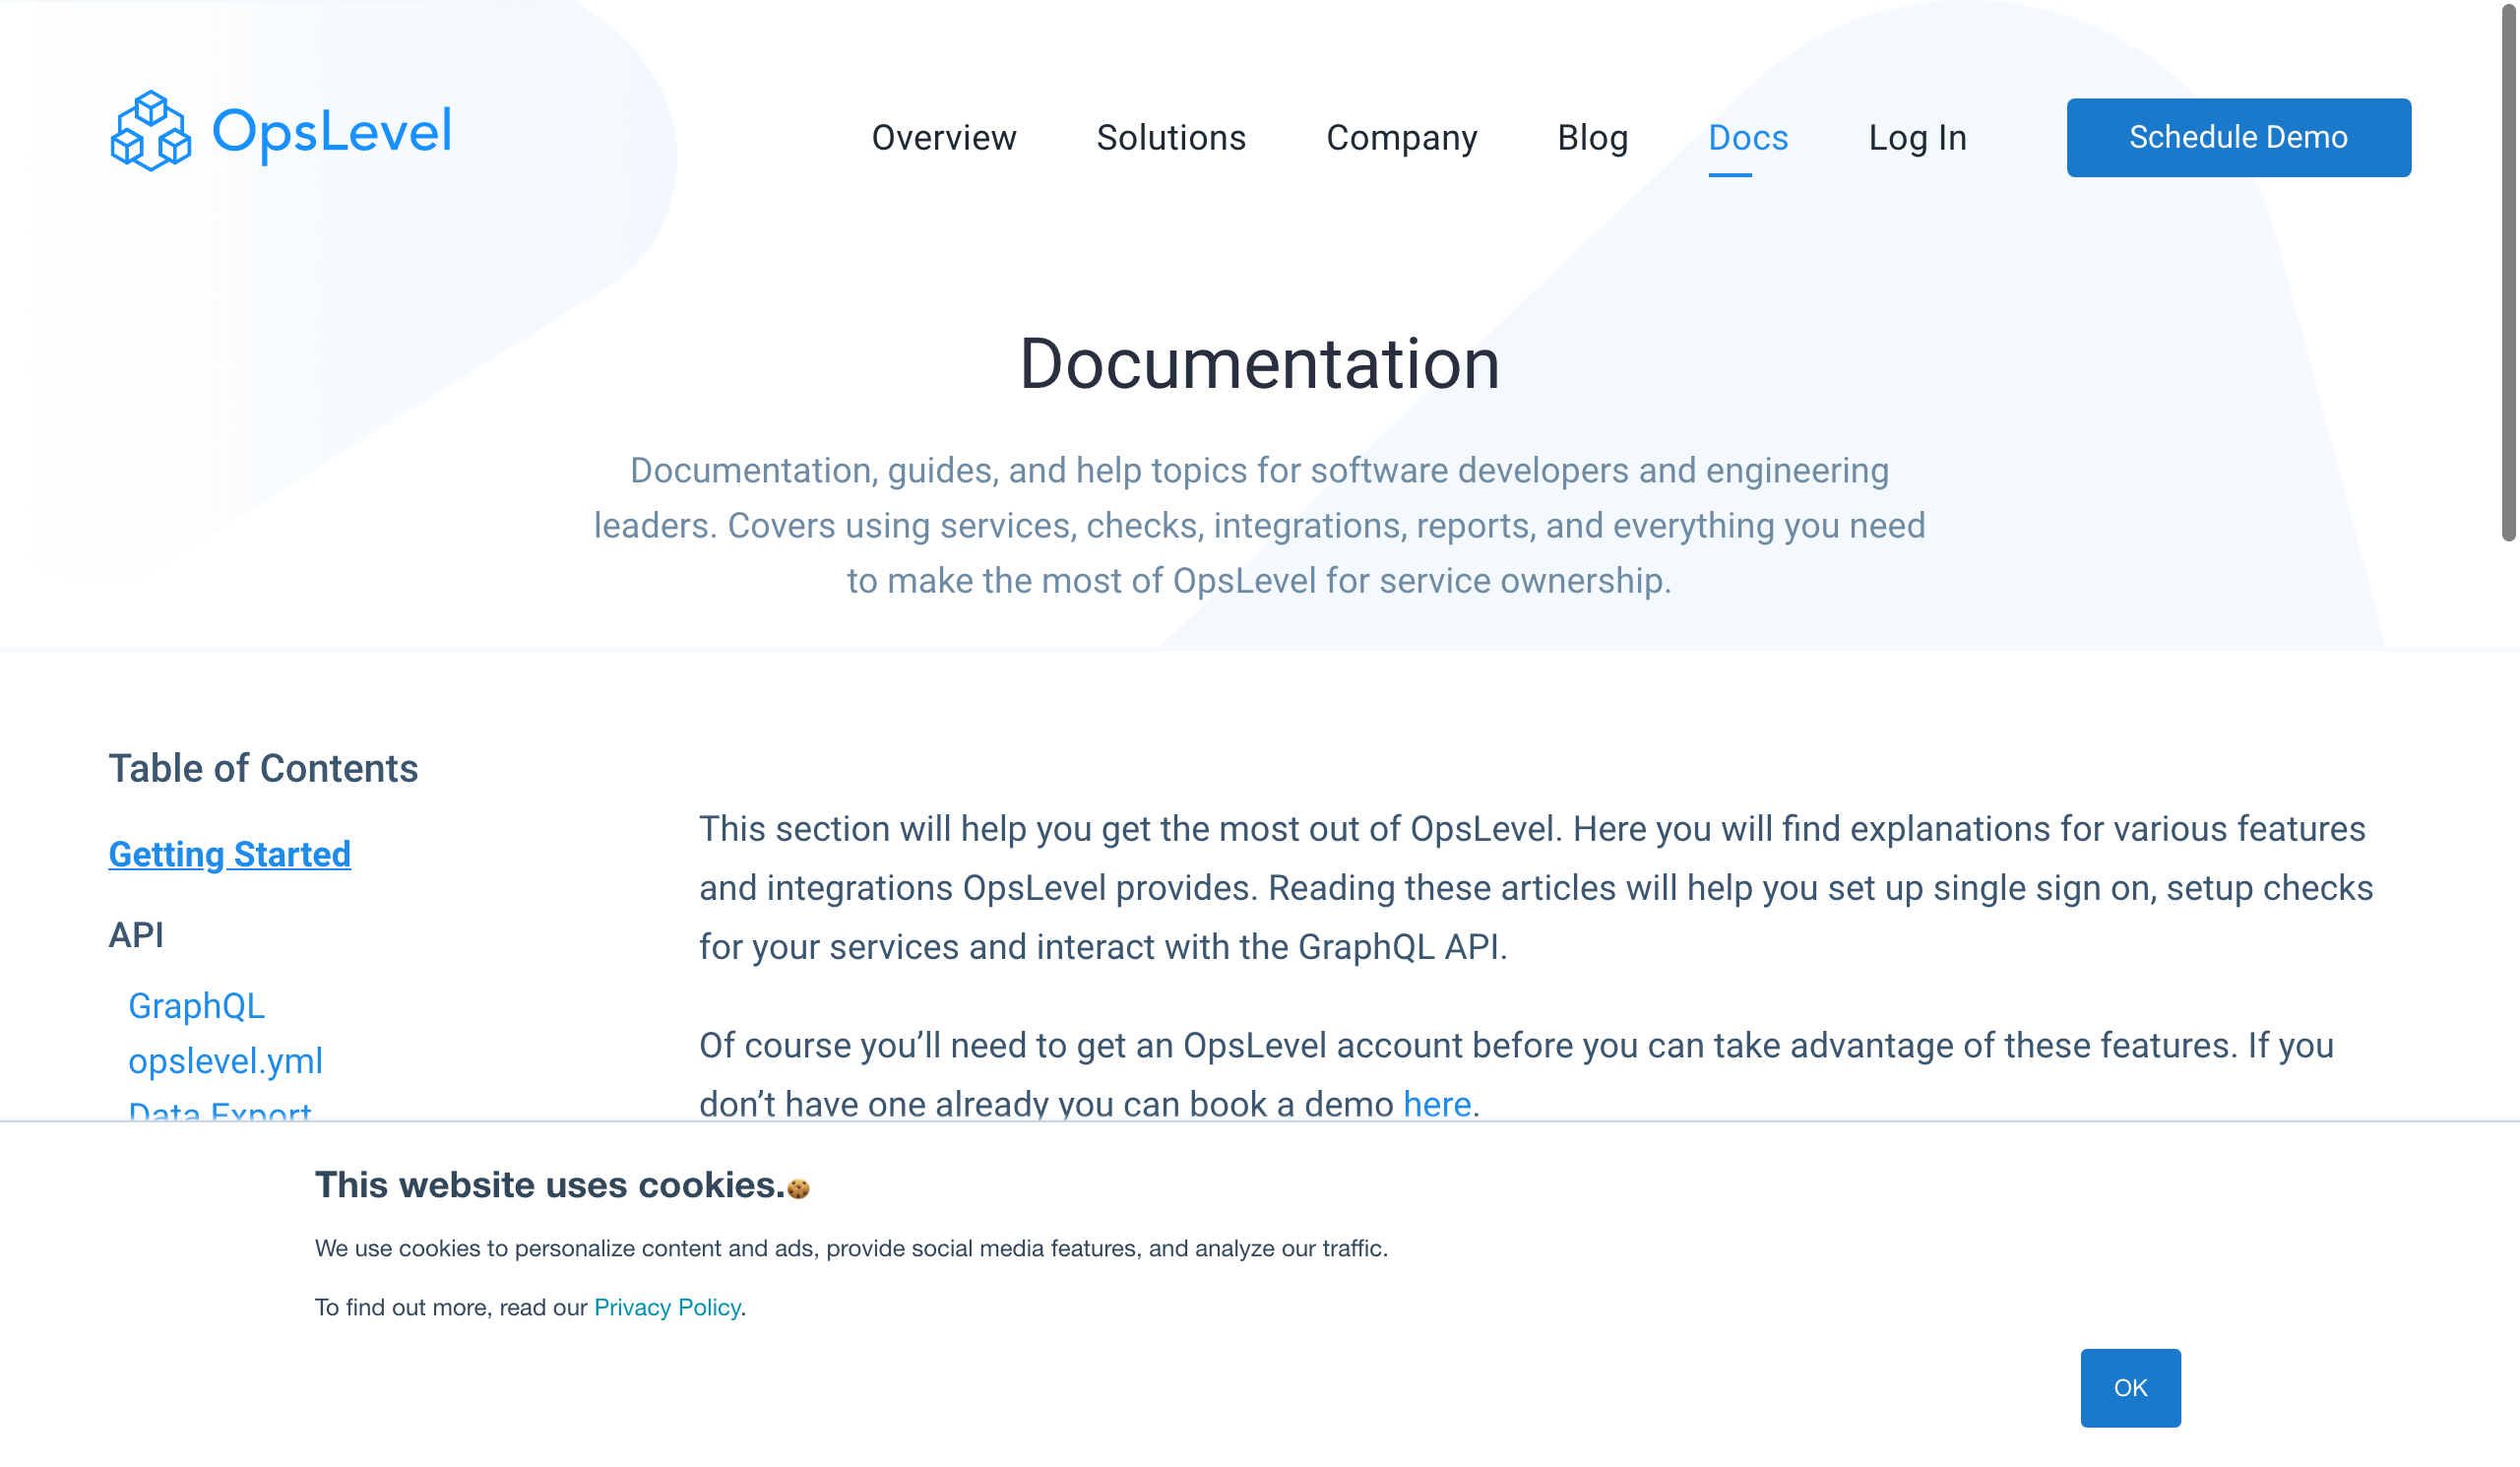Open the opslevel.yml docs link
2520x1467 pixels.
point(225,1060)
